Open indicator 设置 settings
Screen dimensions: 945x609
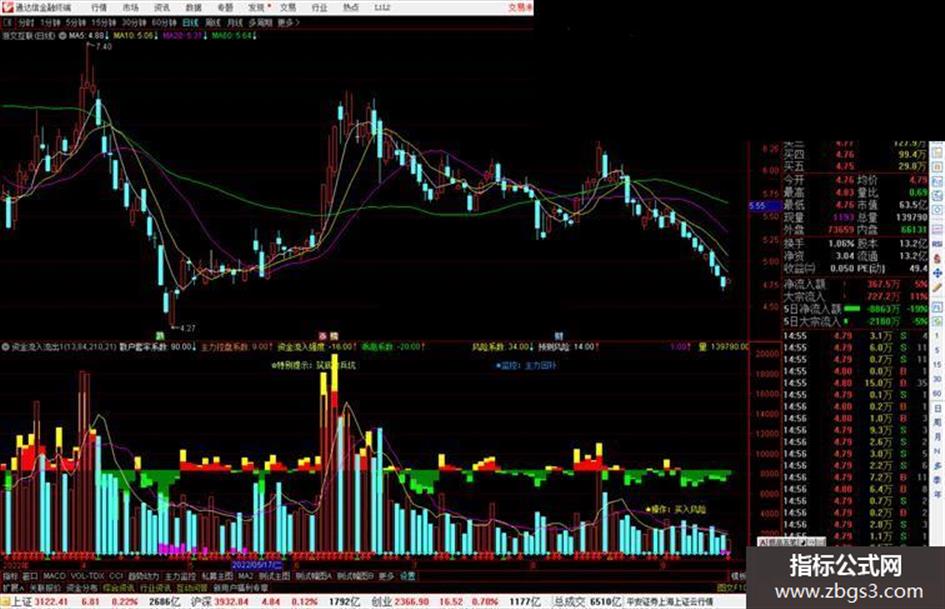click(408, 576)
